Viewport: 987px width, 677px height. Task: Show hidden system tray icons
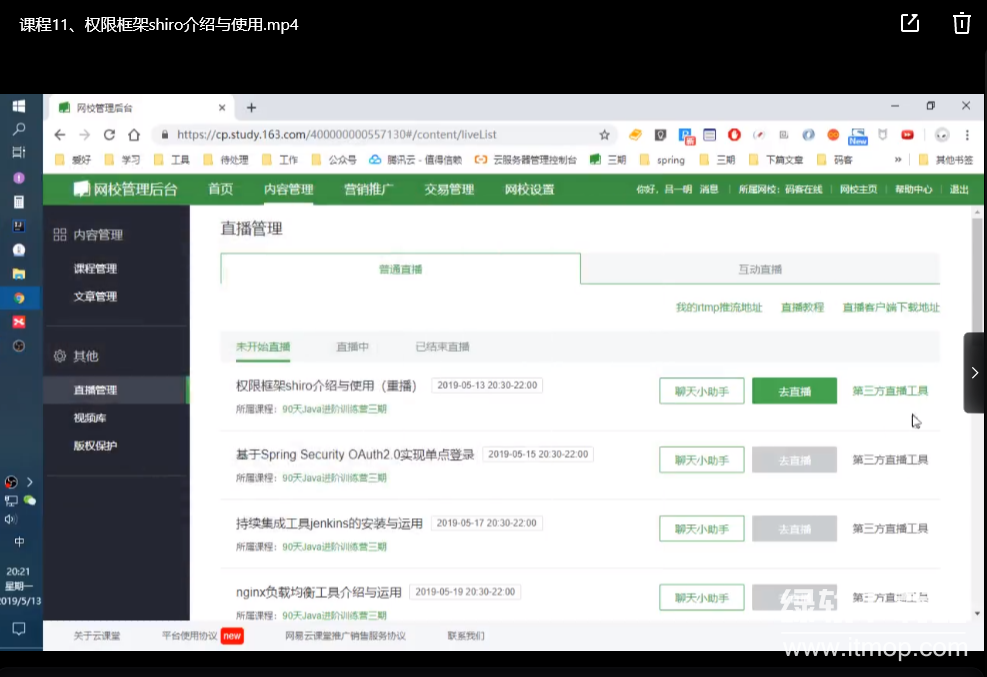(x=30, y=481)
